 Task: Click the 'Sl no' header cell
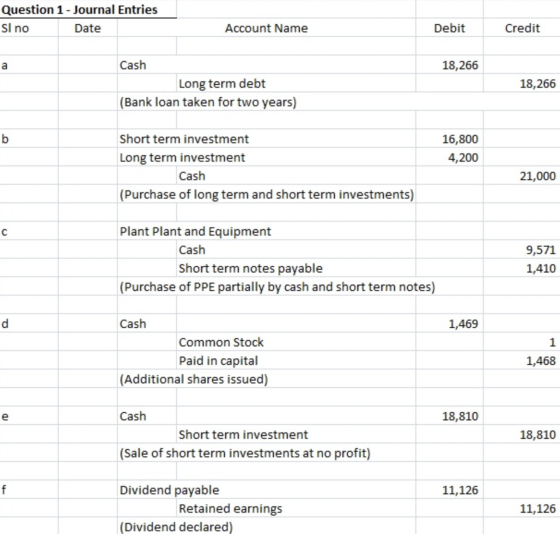[x=29, y=28]
